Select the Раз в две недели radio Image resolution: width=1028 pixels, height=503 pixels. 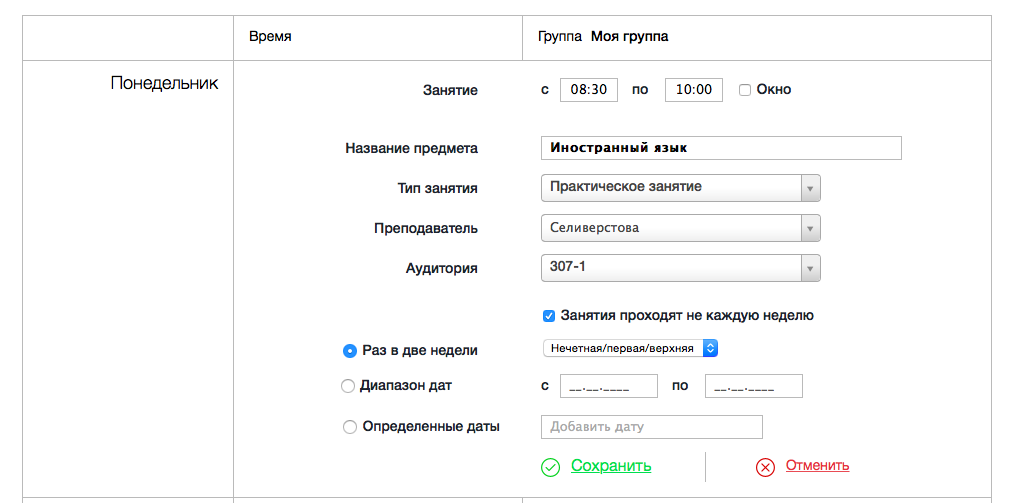point(349,351)
